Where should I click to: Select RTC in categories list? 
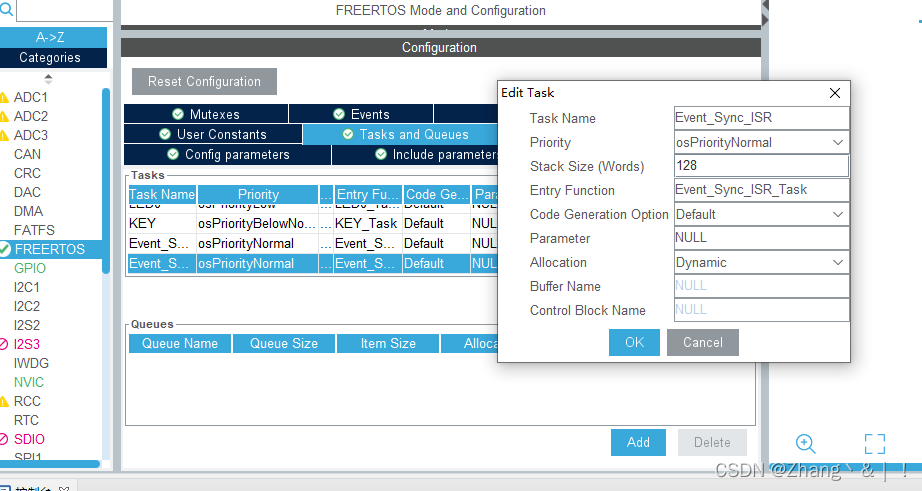point(26,420)
